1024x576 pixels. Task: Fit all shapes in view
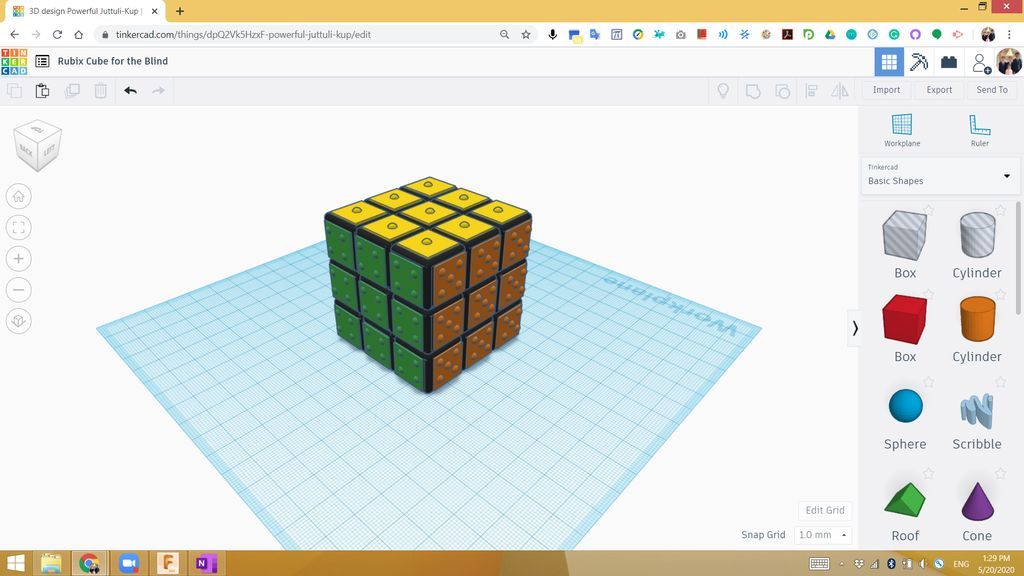pyautogui.click(x=18, y=227)
